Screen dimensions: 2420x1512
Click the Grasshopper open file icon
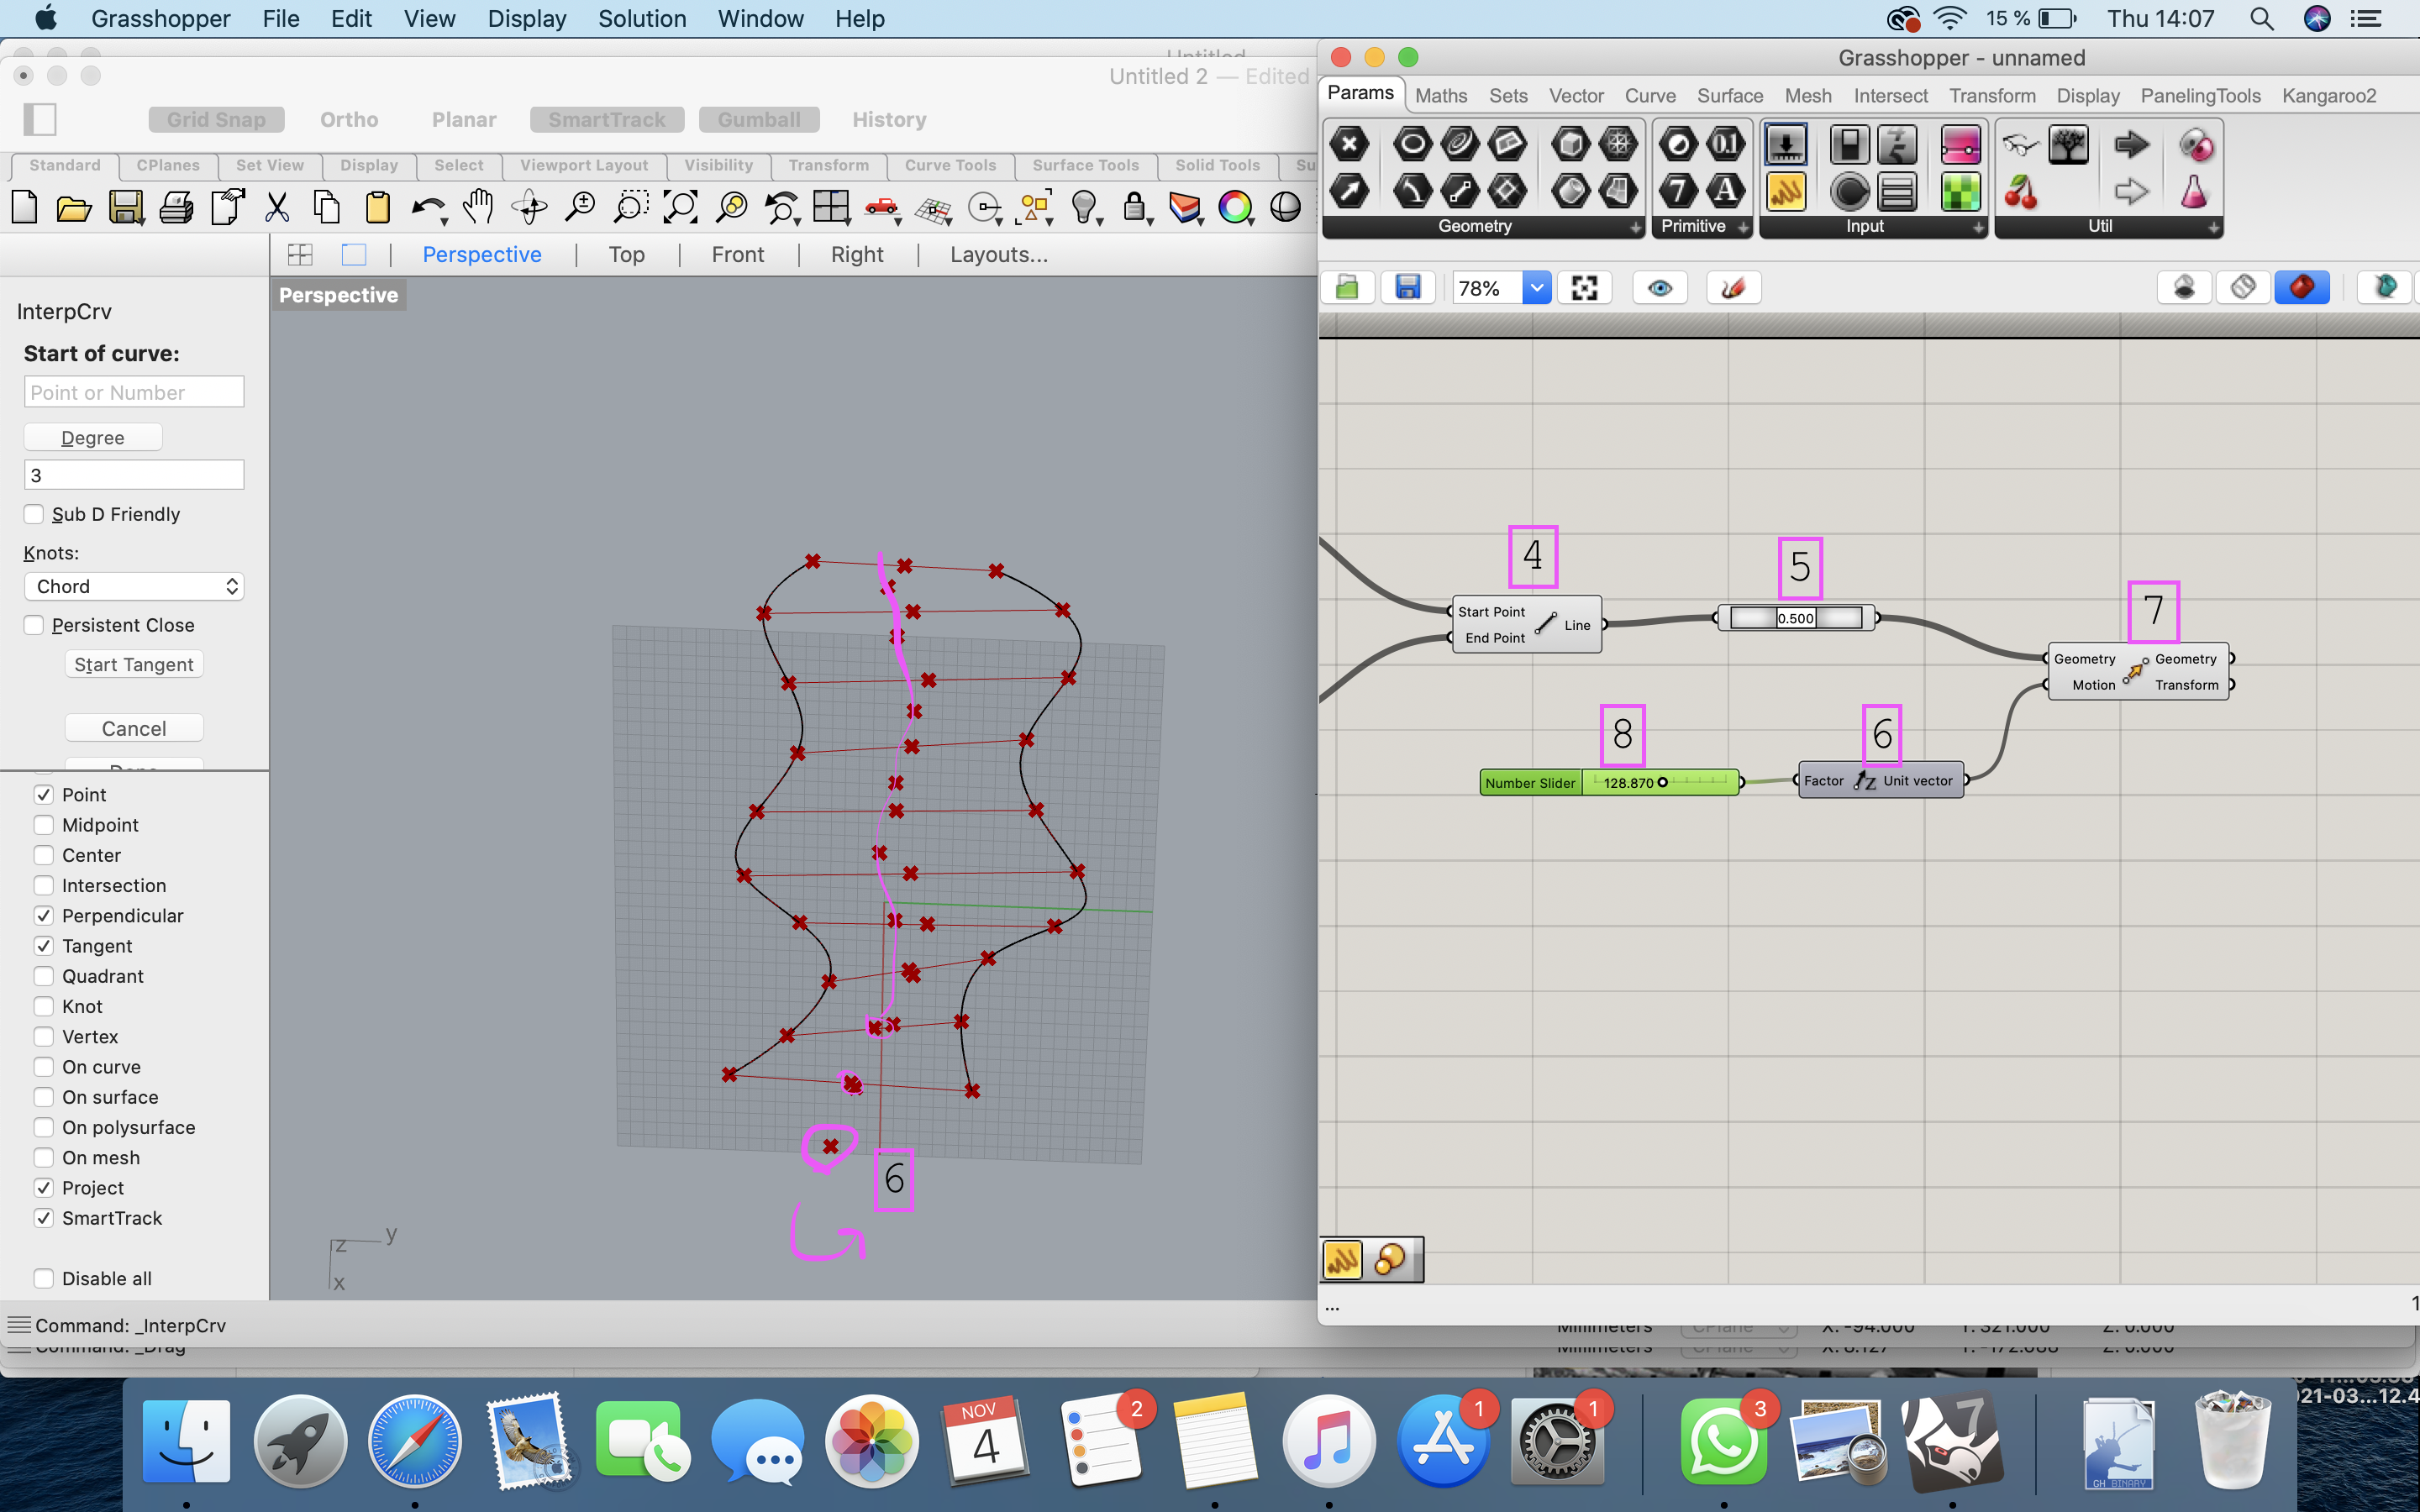point(1347,288)
